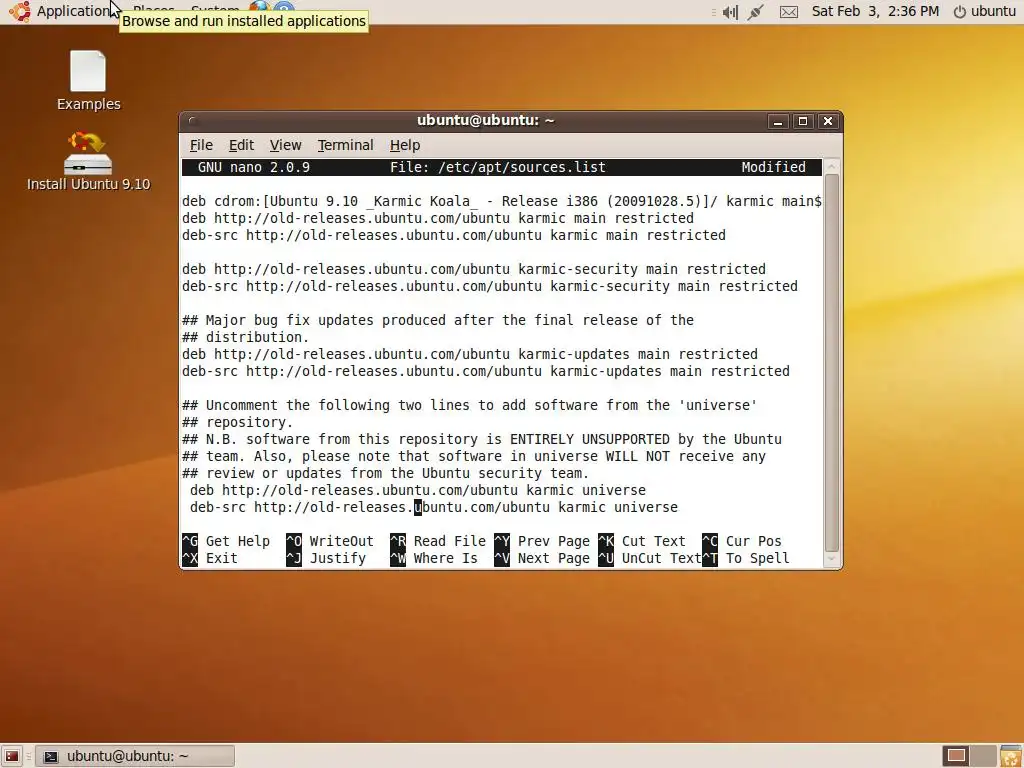Click the terminal window menu icon in titlebar
1024x768 pixels.
tap(192, 120)
